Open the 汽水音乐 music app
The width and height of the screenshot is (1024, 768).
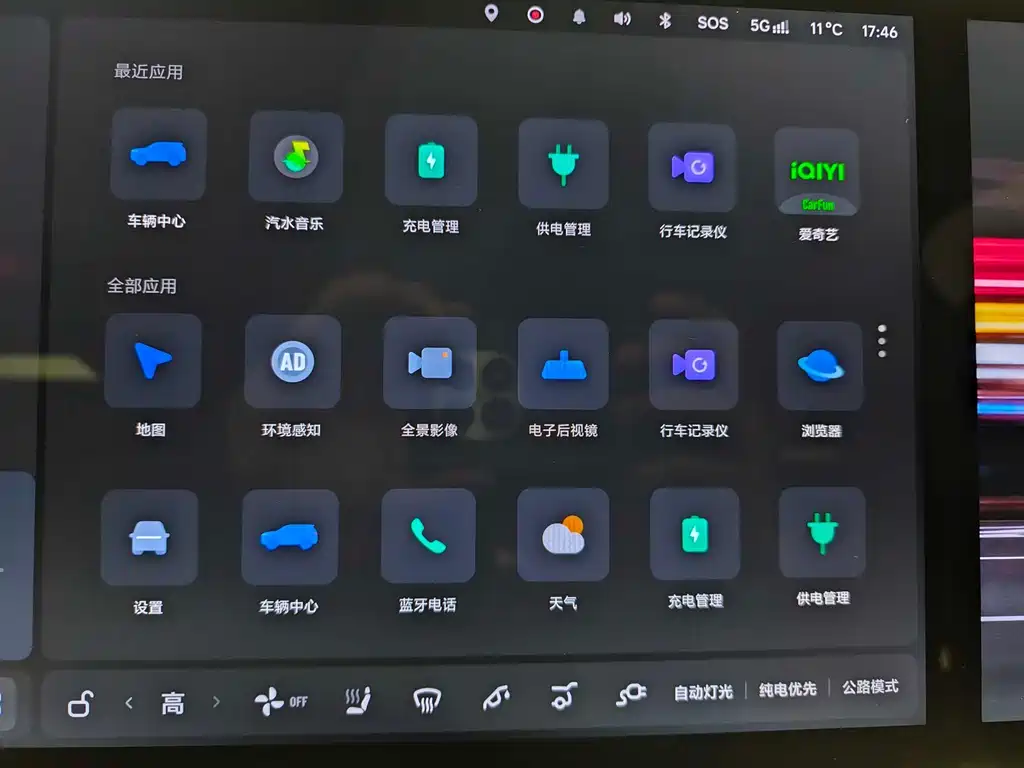[x=295, y=158]
